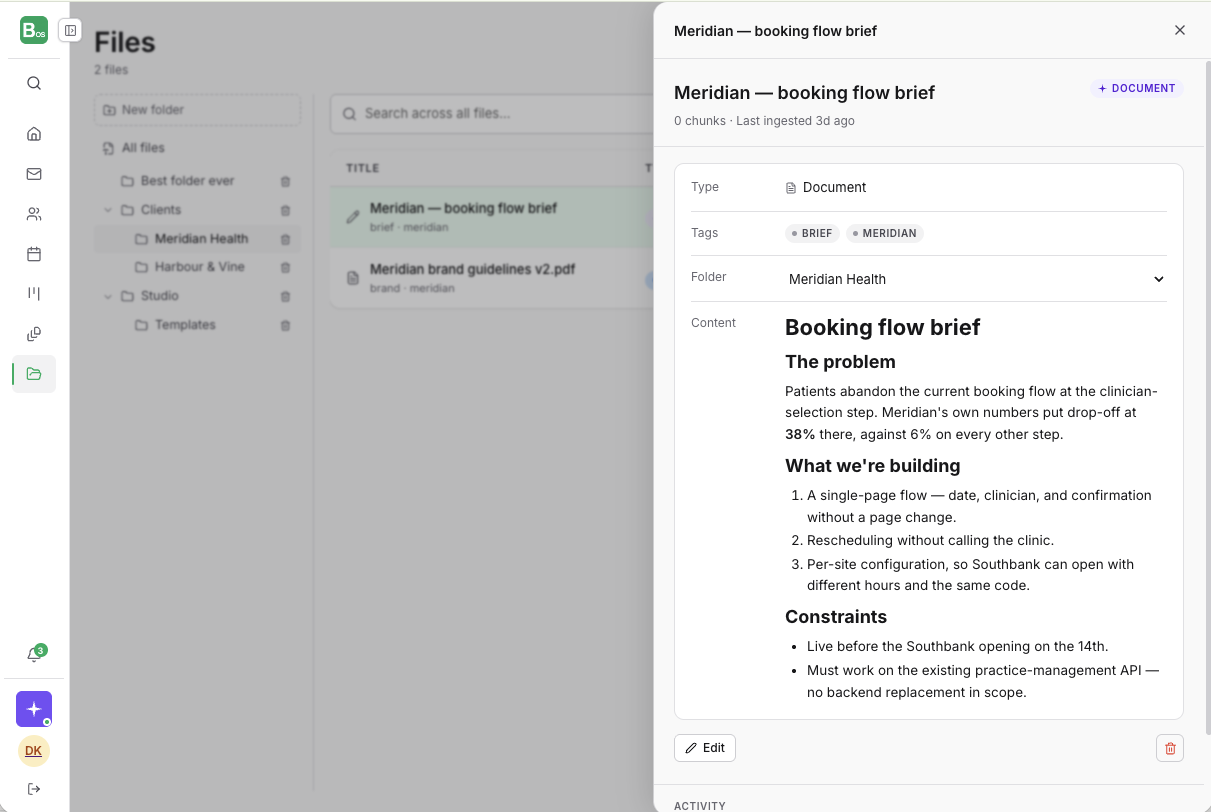Open the calendar sidebar icon
Screen dimensions: 1211x812
(x=34, y=254)
